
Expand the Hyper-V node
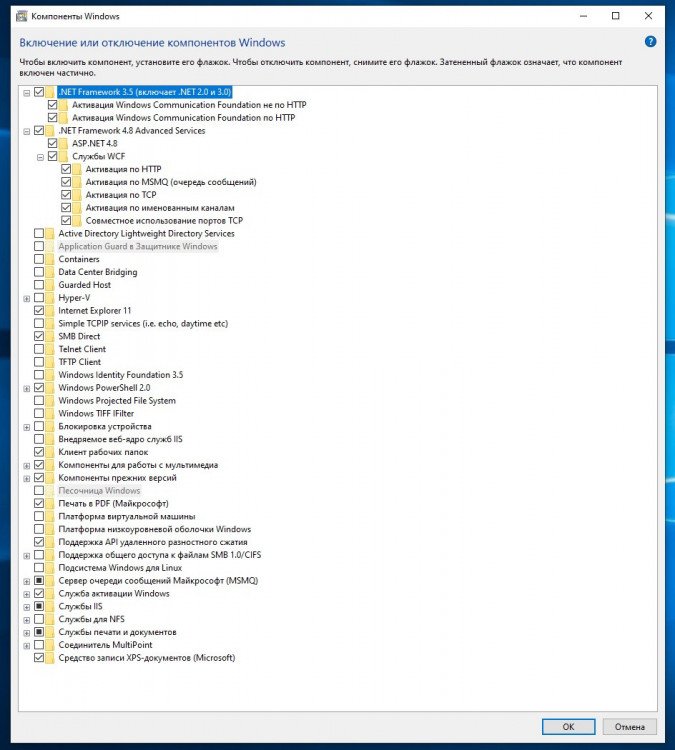[27, 298]
